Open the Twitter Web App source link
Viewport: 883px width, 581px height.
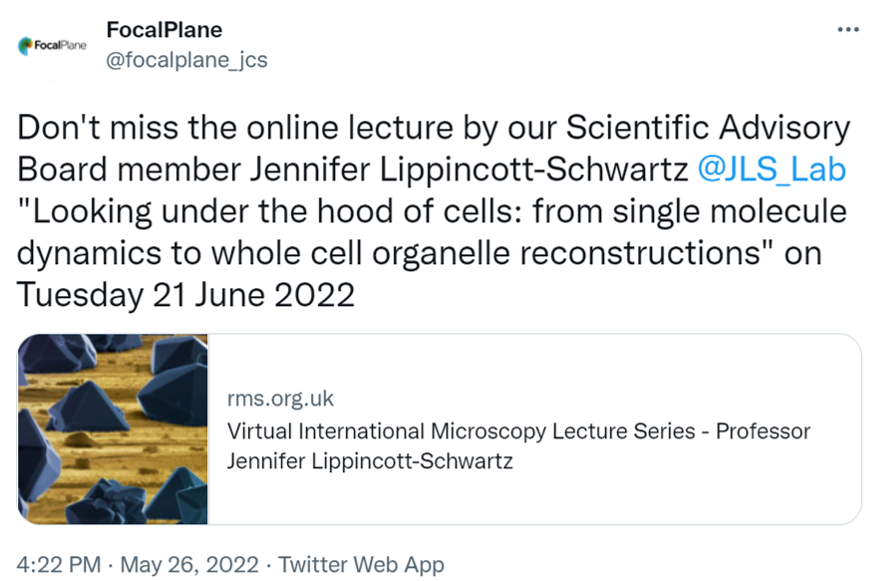[361, 565]
